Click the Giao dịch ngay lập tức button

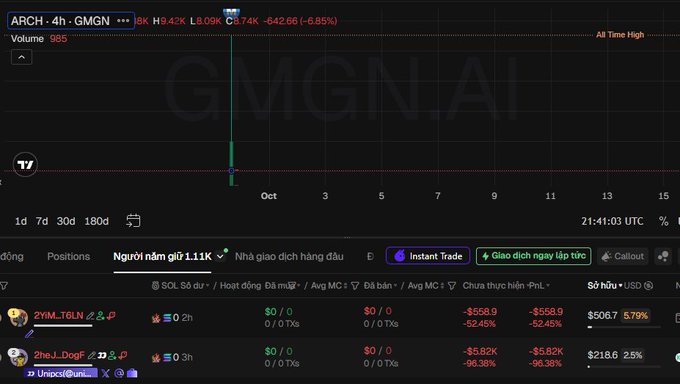(x=533, y=256)
